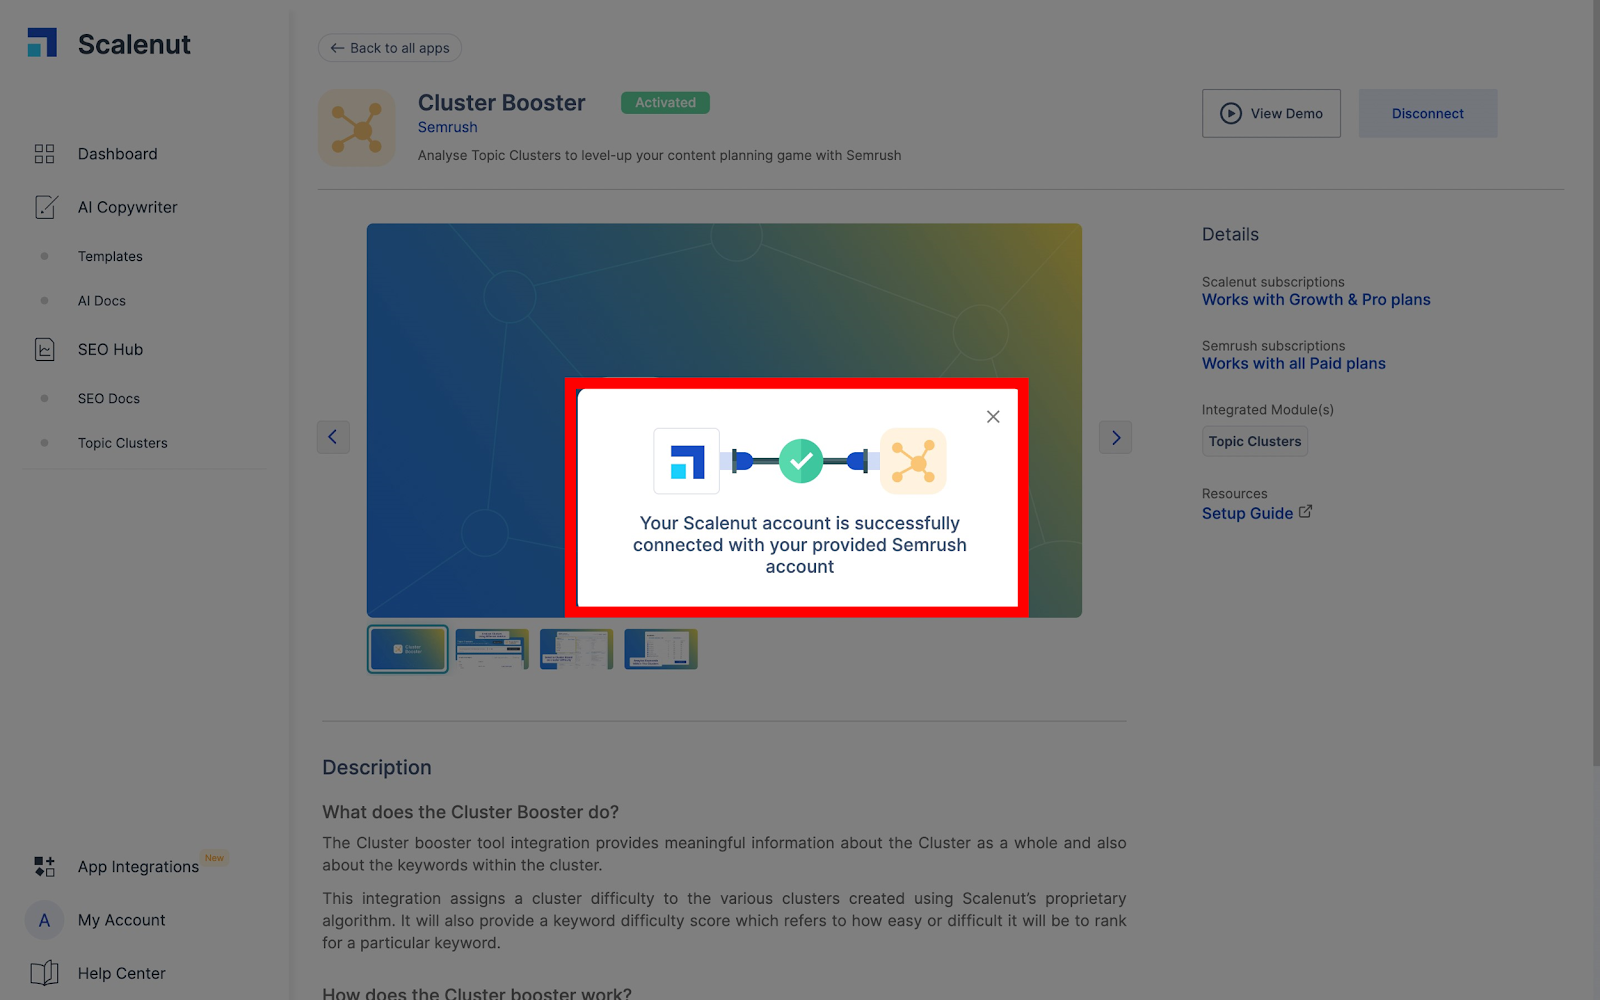Select the second screenshot thumbnail
Viewport: 1600px width, 1000px height.
coord(492,649)
